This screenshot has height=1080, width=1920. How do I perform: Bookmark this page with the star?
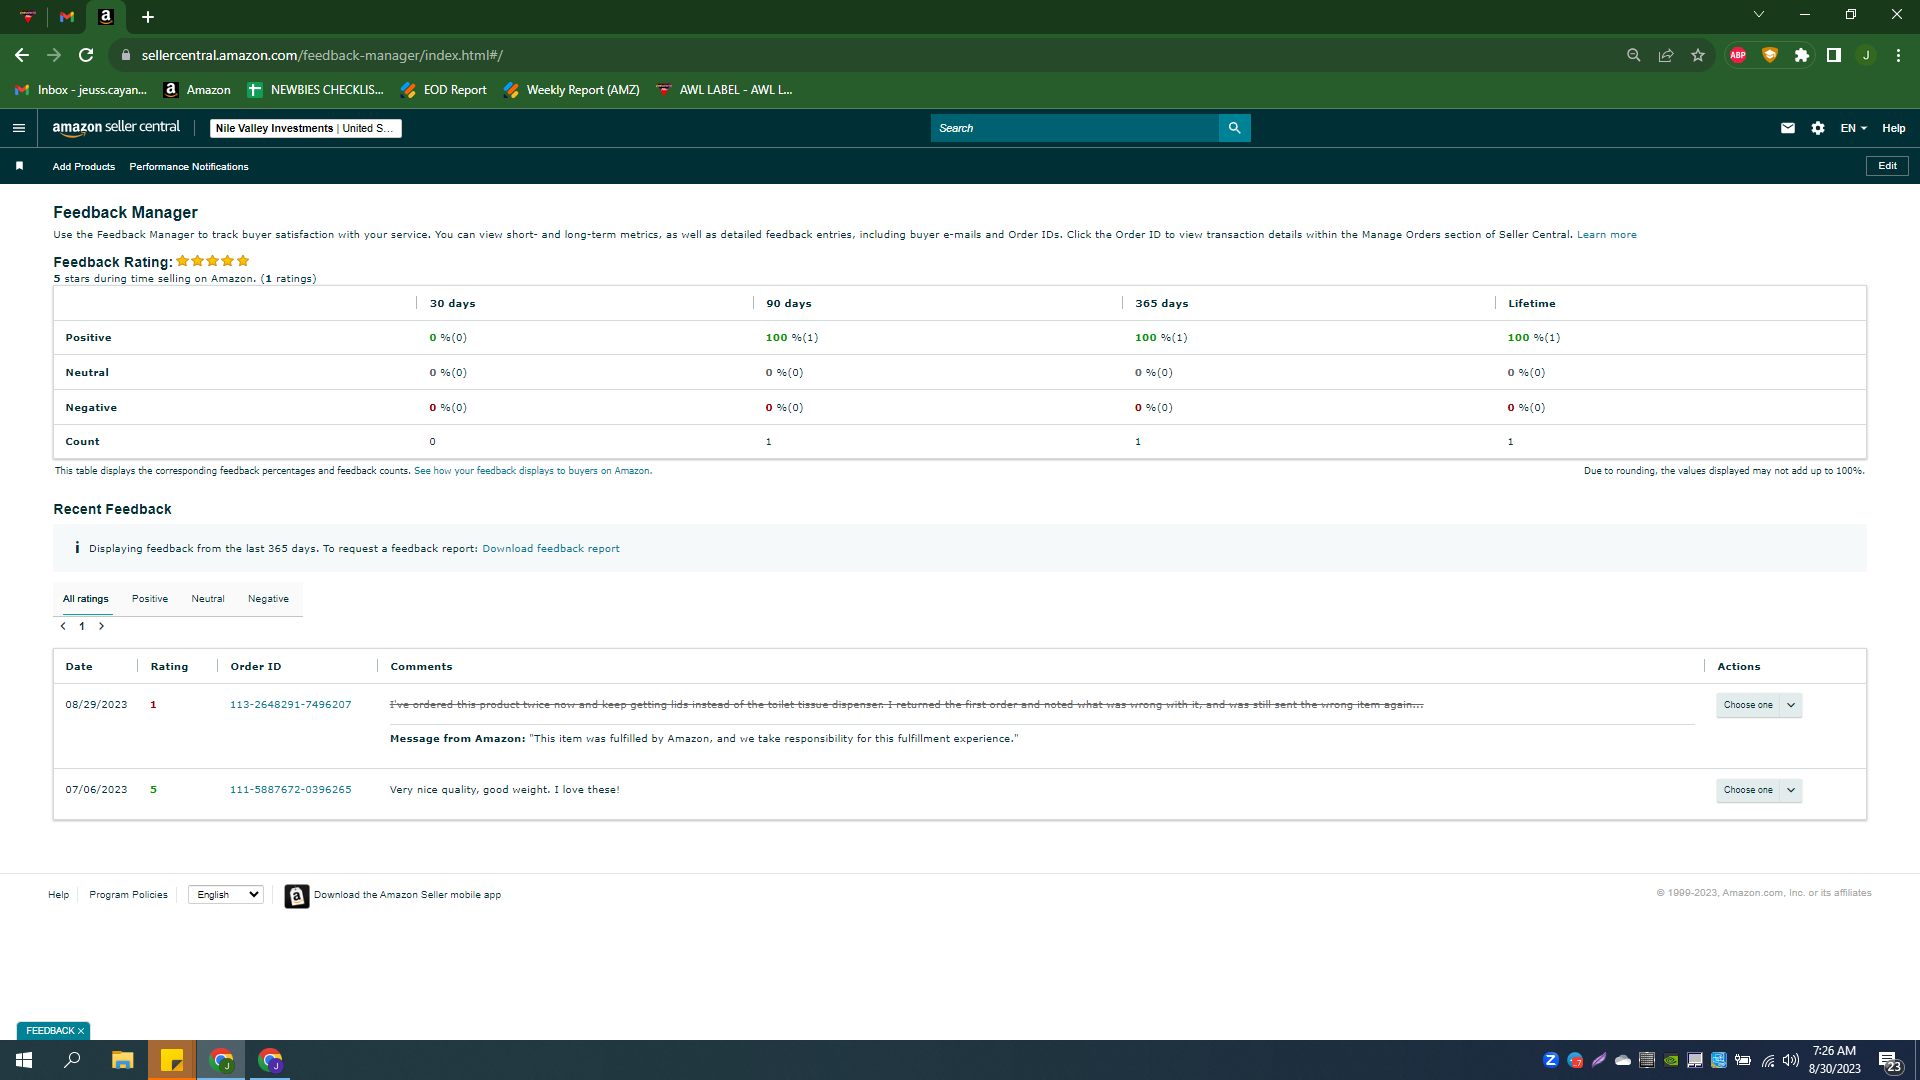[1698, 55]
